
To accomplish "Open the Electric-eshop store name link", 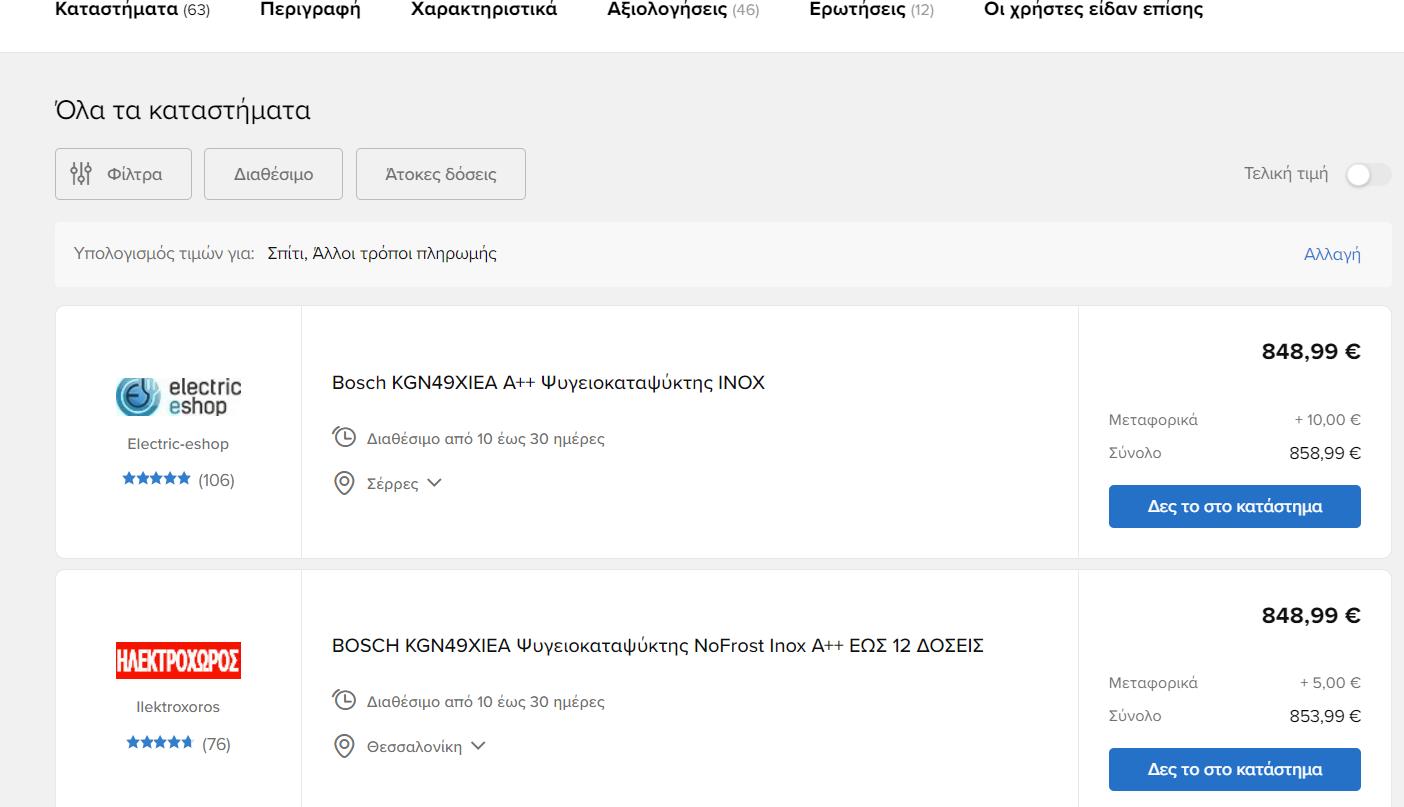I will click(178, 444).
